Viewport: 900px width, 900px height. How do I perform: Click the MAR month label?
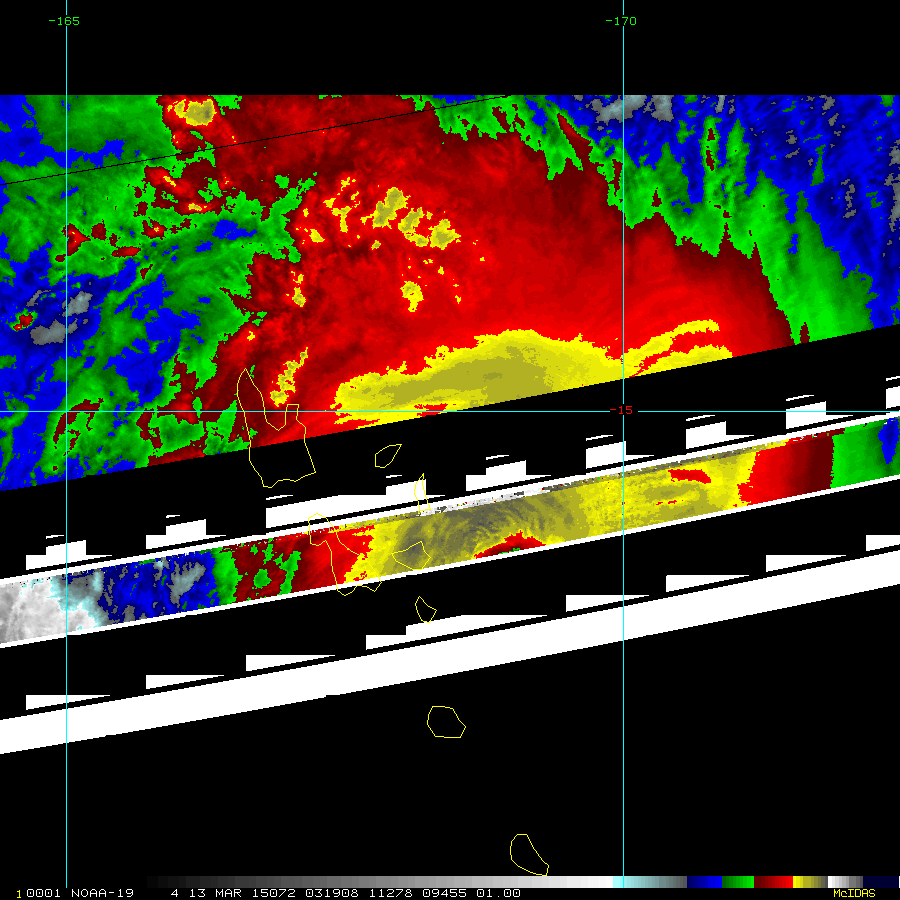tap(228, 893)
